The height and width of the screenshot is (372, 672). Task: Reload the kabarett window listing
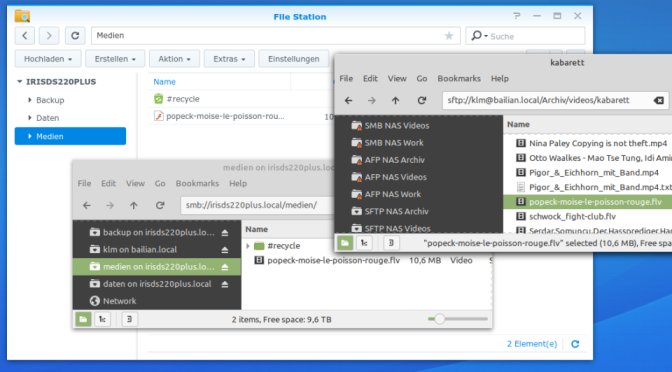[x=422, y=100]
